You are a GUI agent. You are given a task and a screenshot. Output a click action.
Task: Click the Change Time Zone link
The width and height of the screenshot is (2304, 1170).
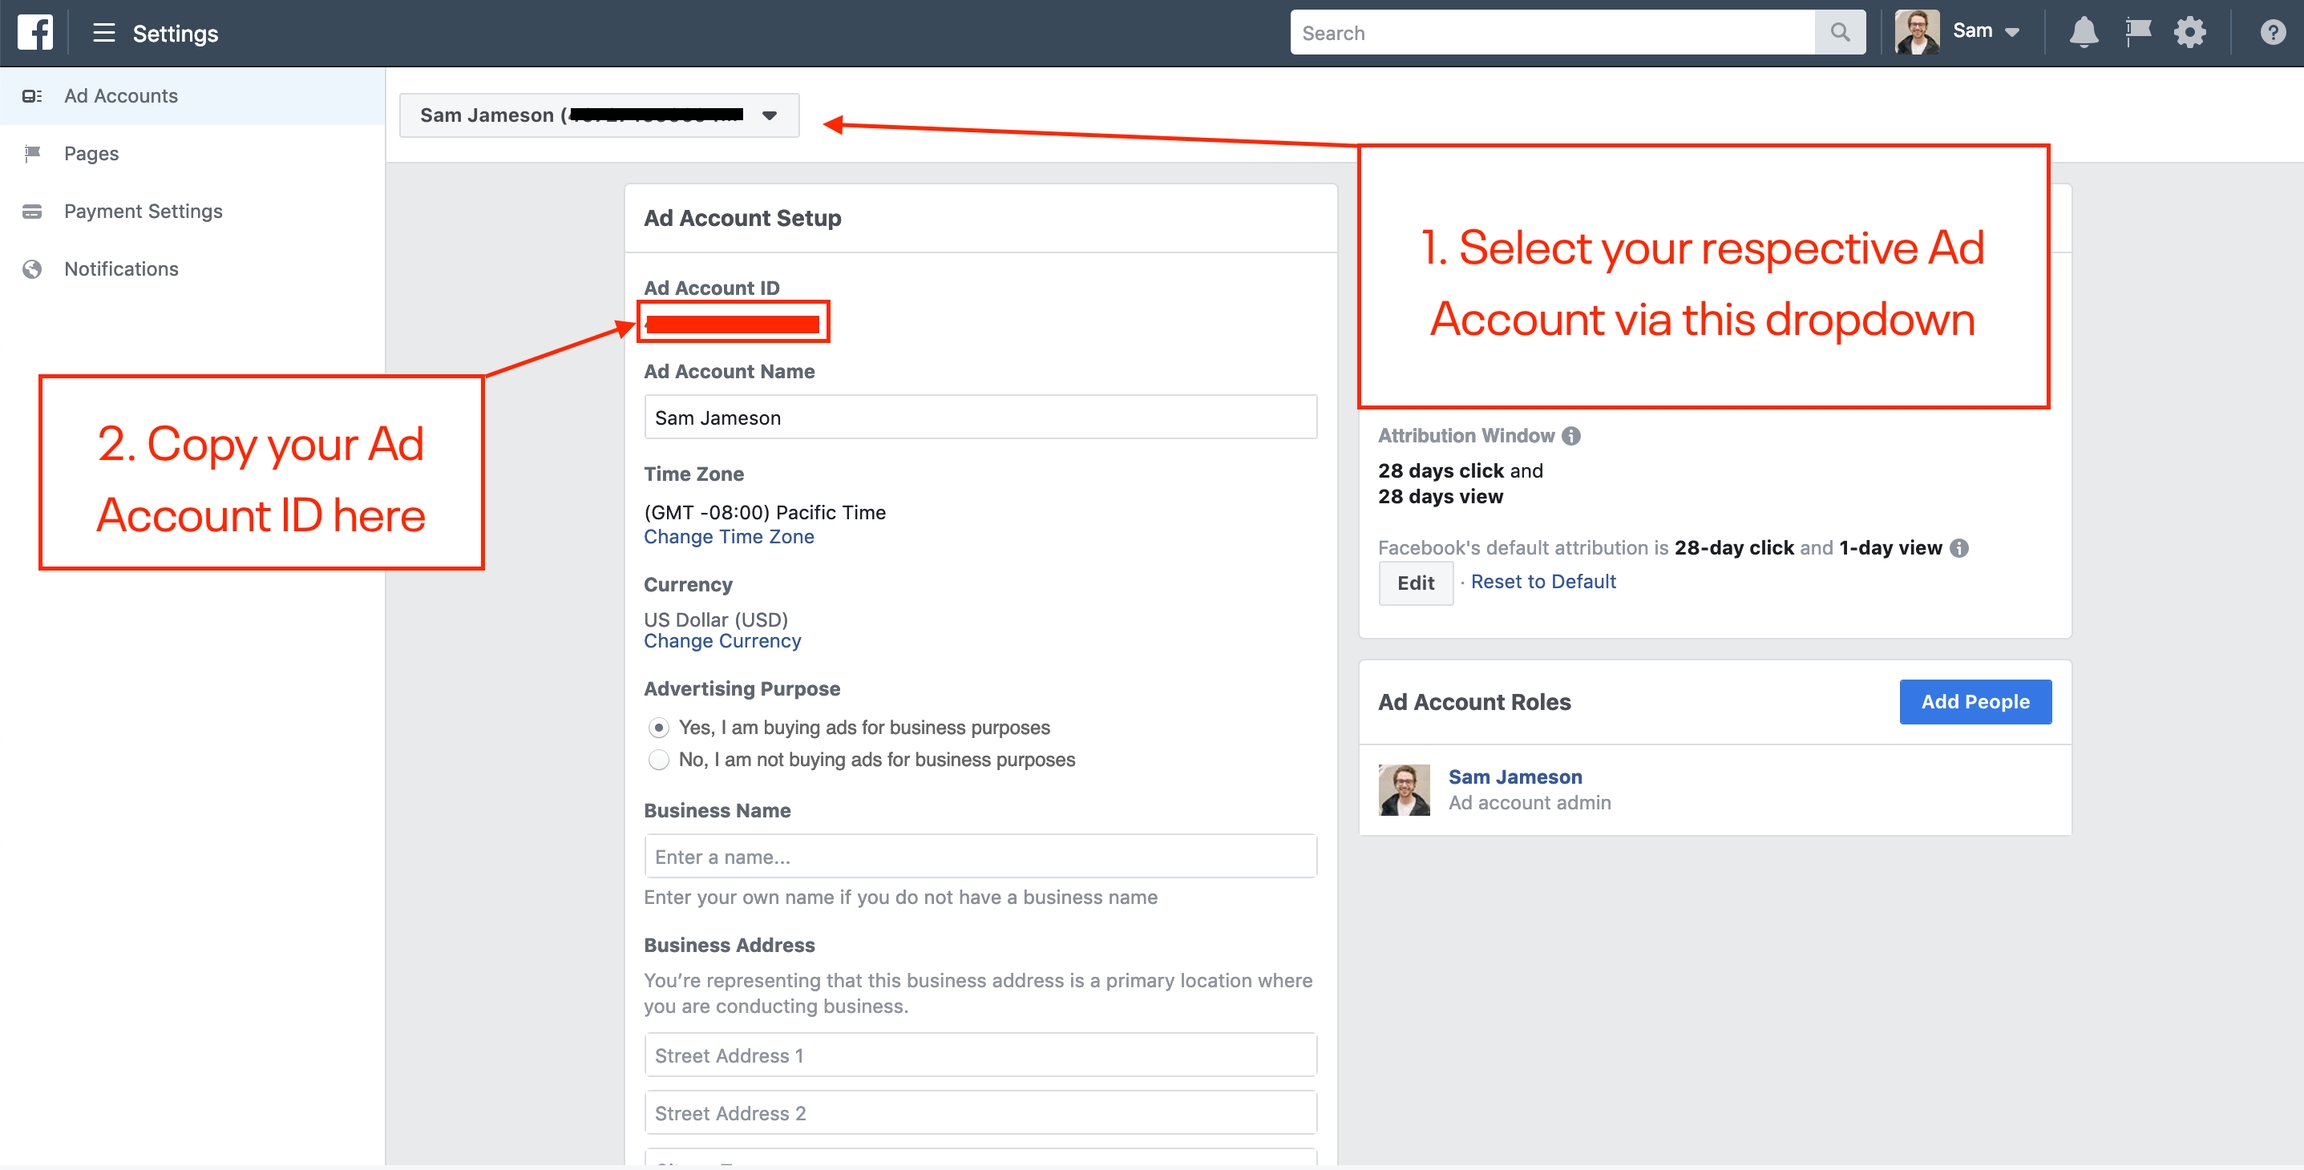[729, 537]
